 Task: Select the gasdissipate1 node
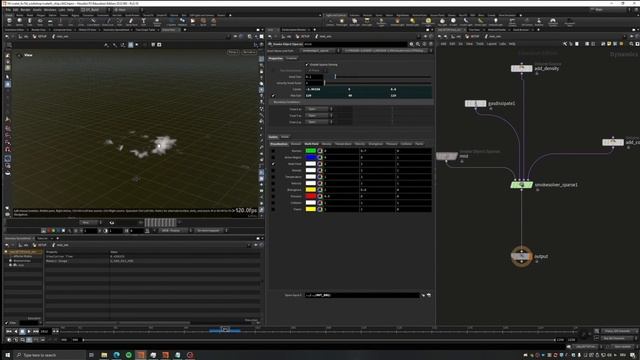coord(476,104)
